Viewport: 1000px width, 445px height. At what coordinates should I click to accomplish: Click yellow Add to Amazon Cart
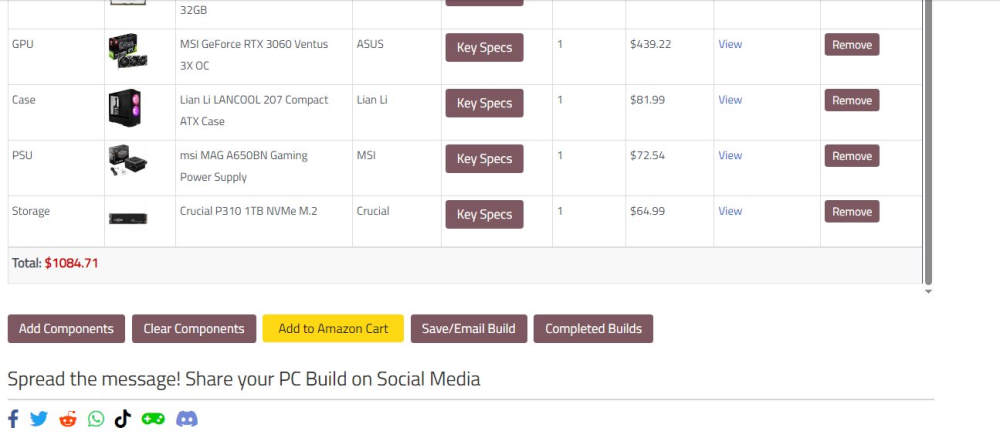[333, 329]
